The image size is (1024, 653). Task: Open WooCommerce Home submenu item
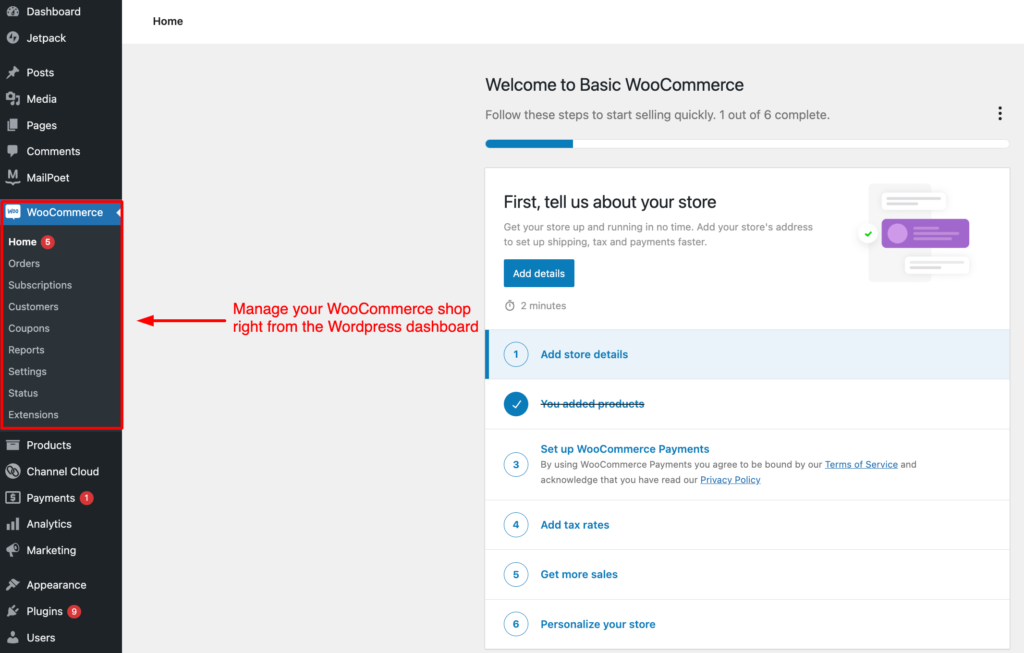[x=22, y=242]
